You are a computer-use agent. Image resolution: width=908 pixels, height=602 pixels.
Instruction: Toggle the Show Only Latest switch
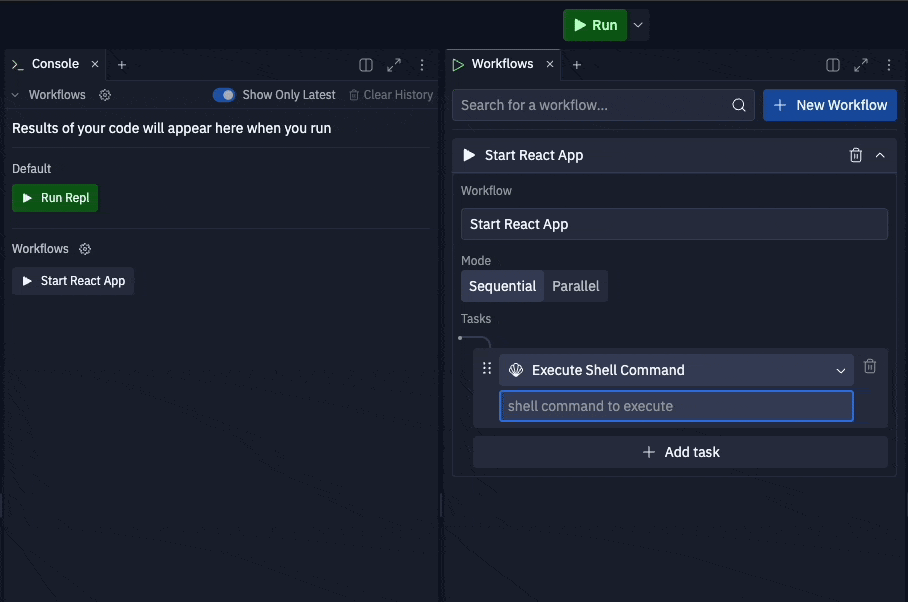(224, 95)
